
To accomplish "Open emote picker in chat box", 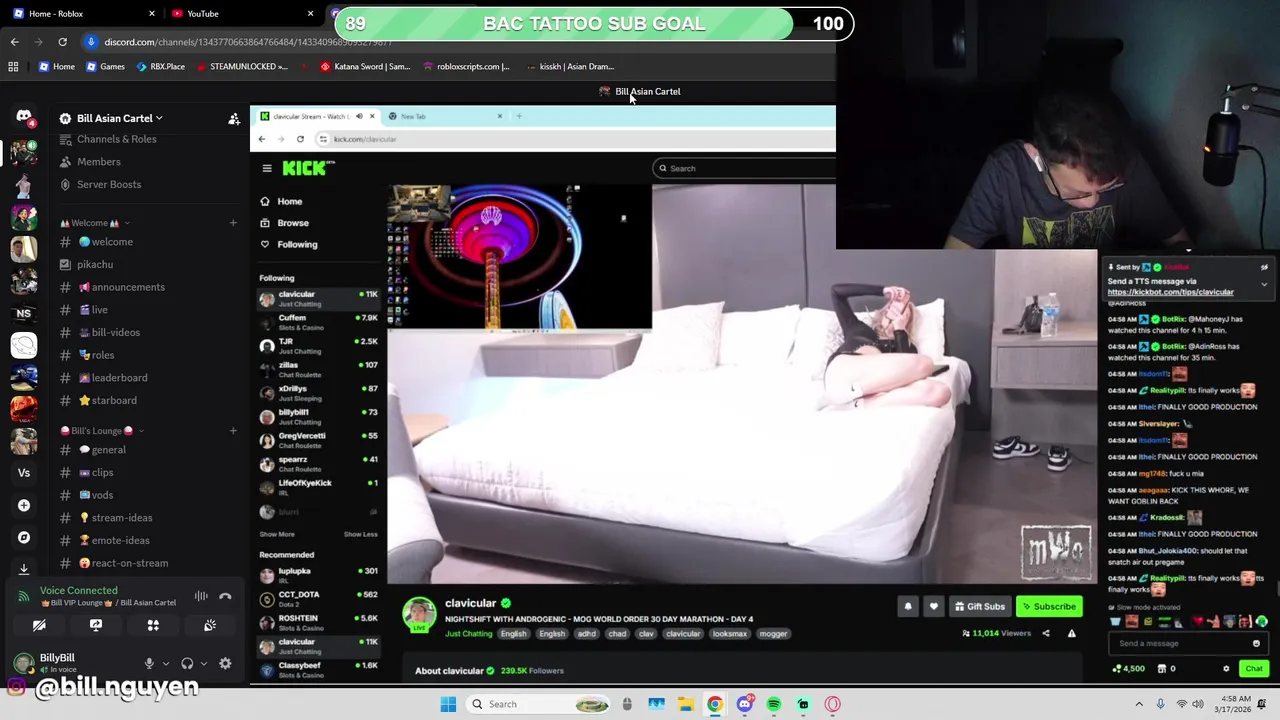I will point(1257,643).
